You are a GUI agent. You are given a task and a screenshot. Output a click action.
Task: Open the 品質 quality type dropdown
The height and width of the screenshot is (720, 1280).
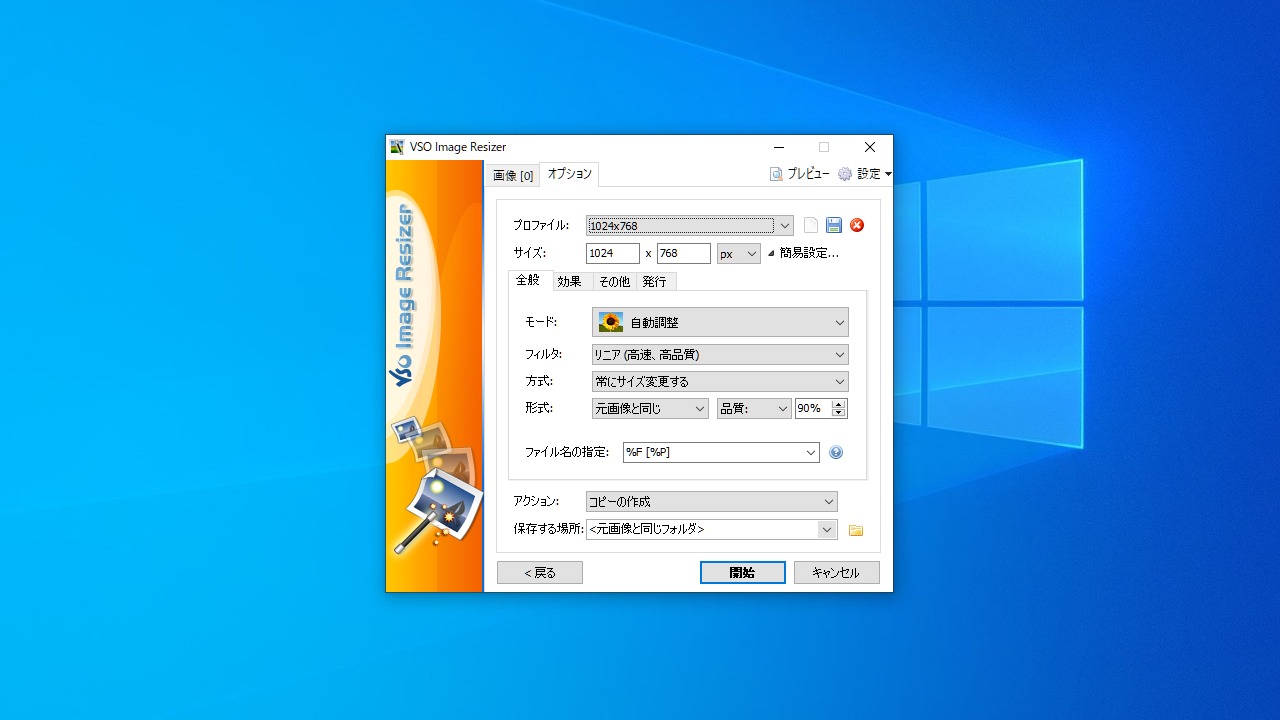754,408
